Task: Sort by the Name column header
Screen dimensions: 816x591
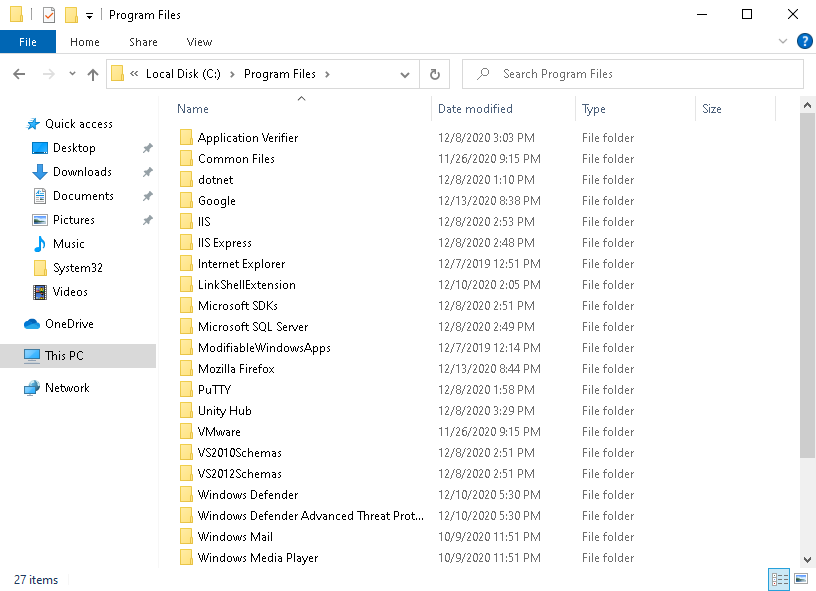Action: pos(193,109)
